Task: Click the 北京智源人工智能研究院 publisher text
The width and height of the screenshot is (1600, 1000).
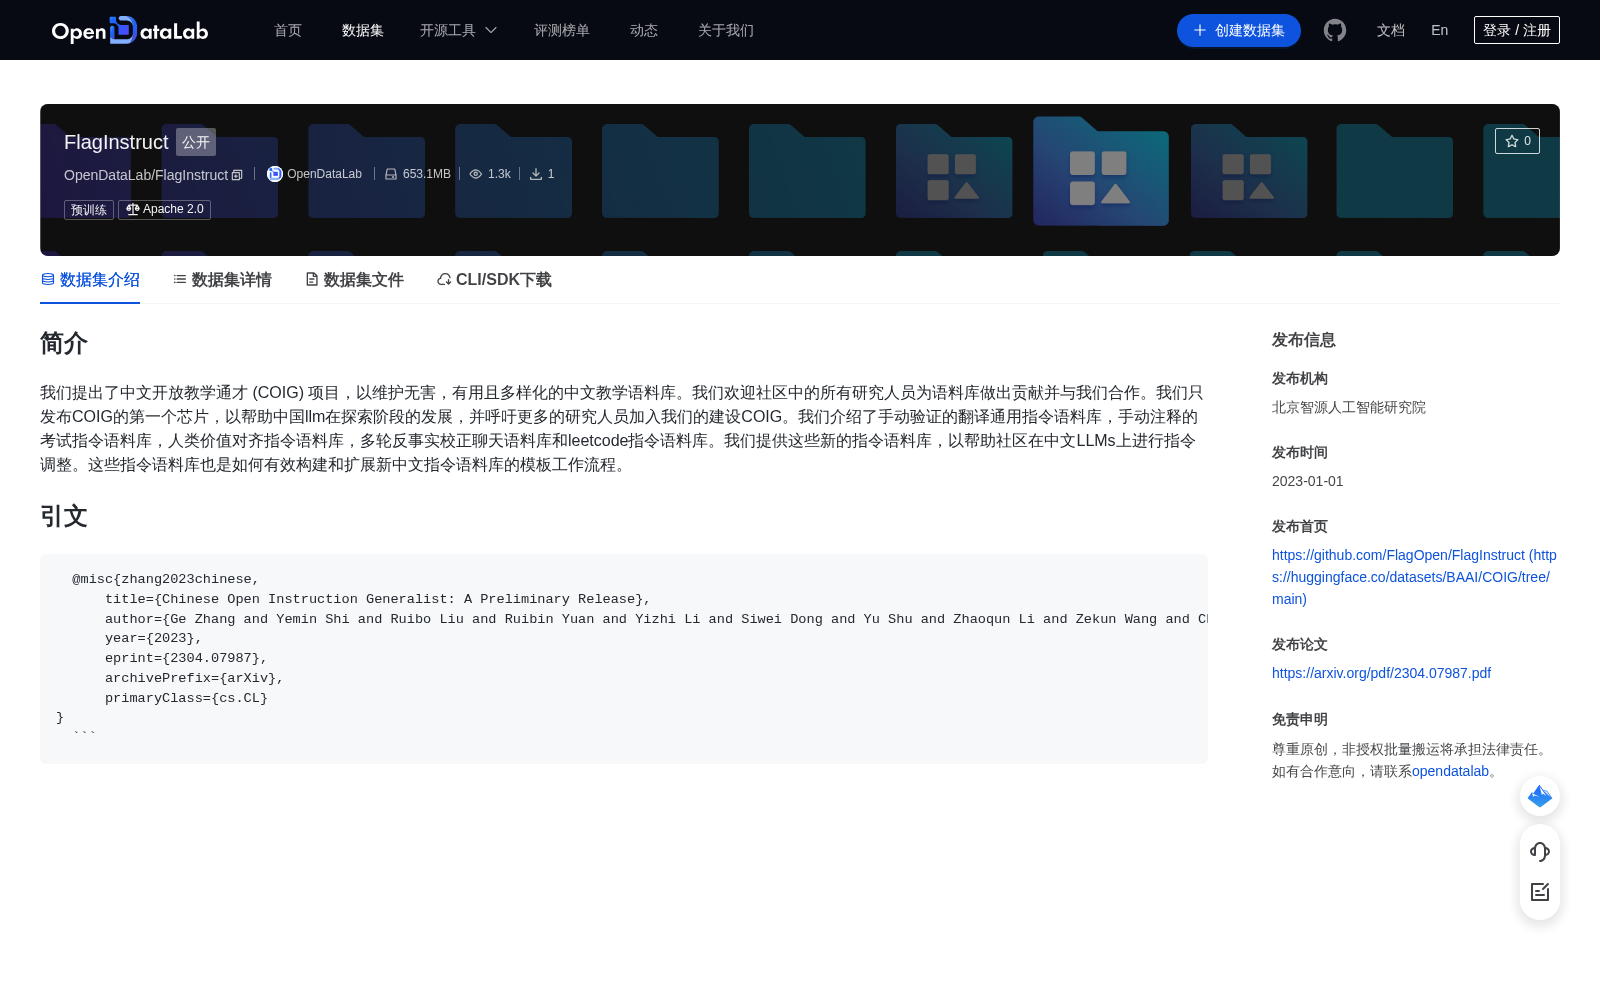Action: [1349, 407]
